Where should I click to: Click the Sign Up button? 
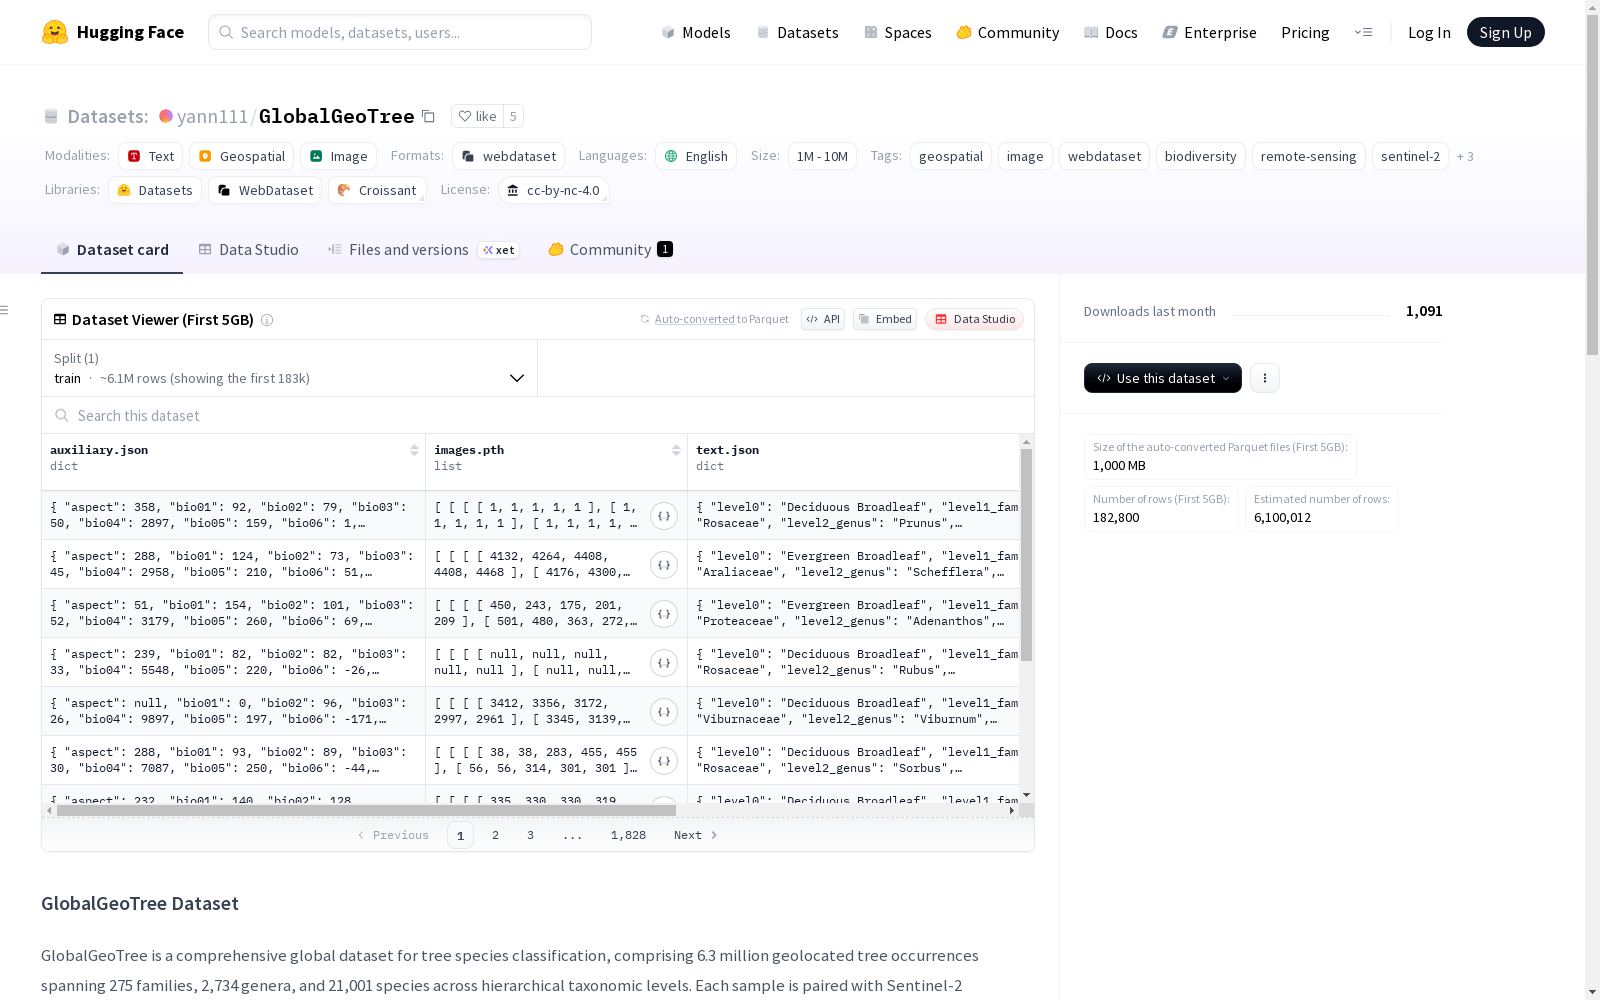(x=1506, y=32)
